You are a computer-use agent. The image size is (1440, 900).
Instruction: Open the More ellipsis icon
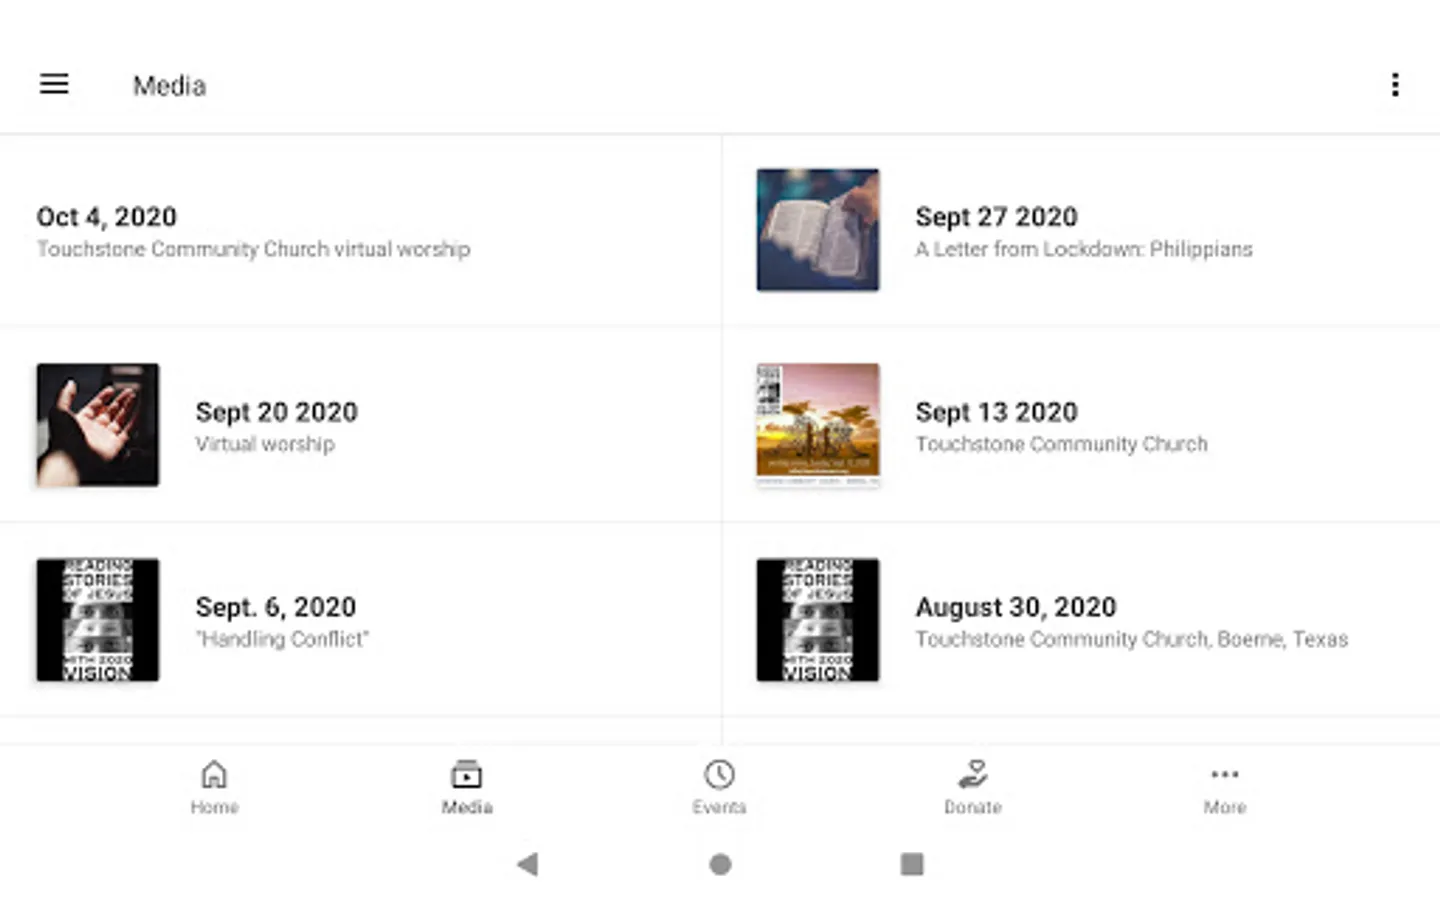pos(1224,775)
